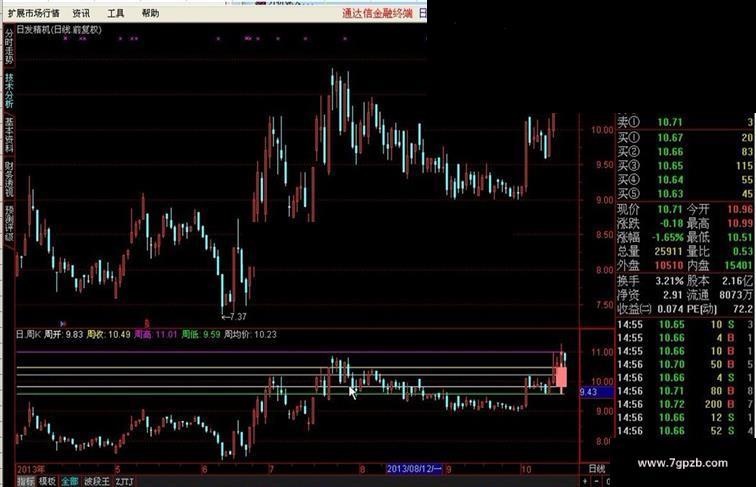The height and width of the screenshot is (487, 756).
Task: Select the 全部 indicator tab
Action: (70, 481)
